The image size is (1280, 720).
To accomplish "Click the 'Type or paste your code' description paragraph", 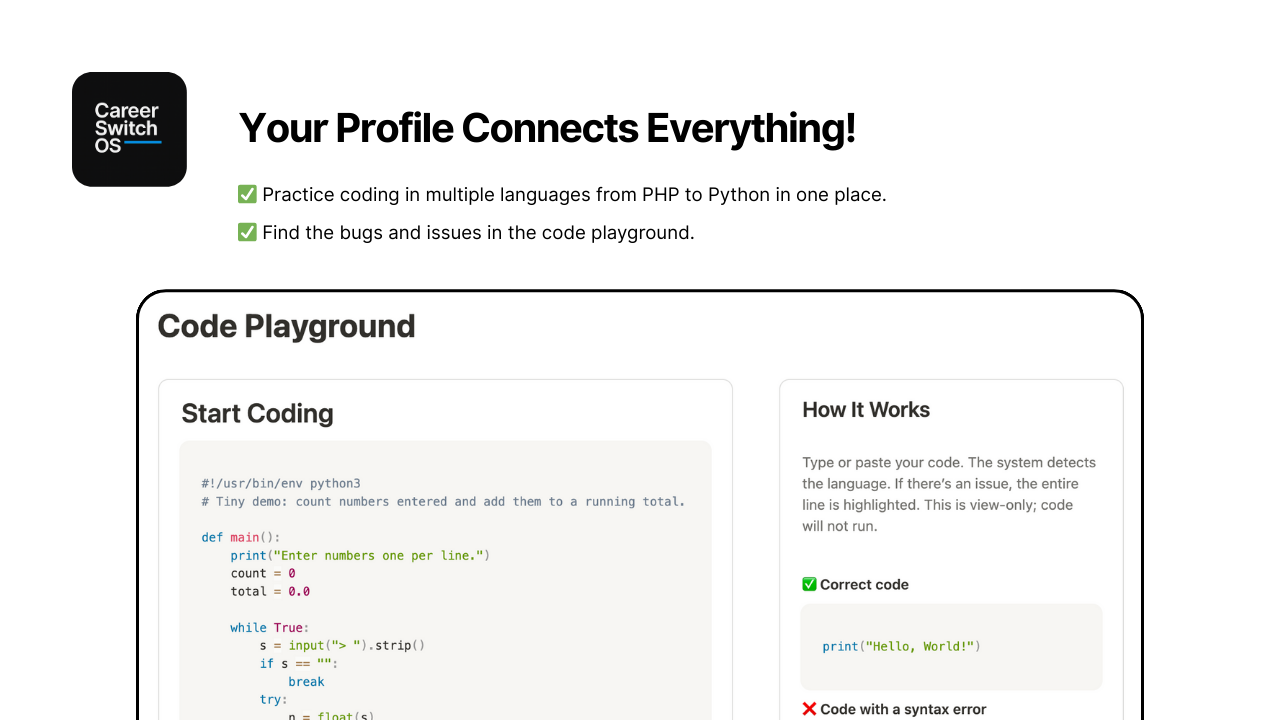I will click(949, 494).
